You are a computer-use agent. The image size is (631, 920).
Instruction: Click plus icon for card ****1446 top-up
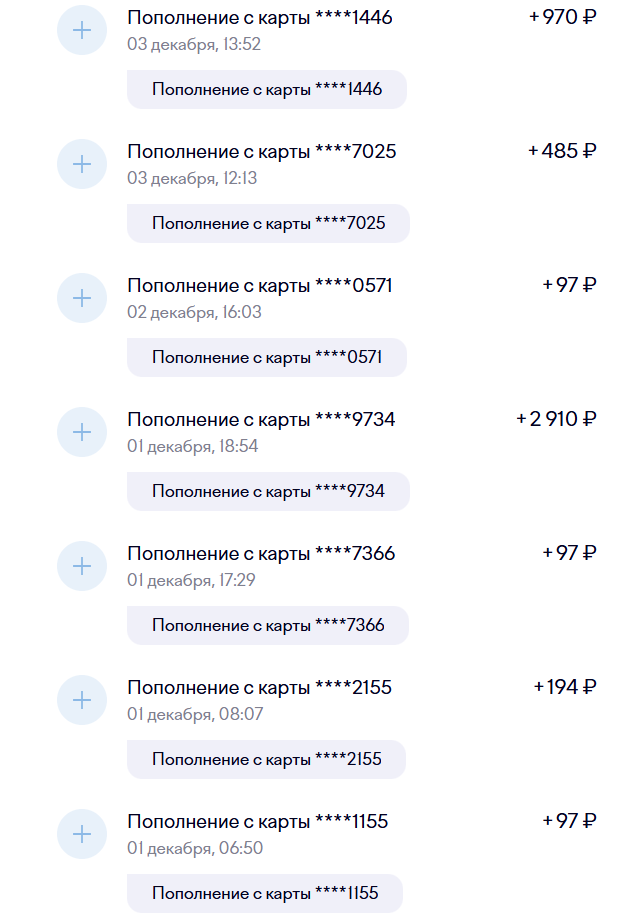(82, 30)
